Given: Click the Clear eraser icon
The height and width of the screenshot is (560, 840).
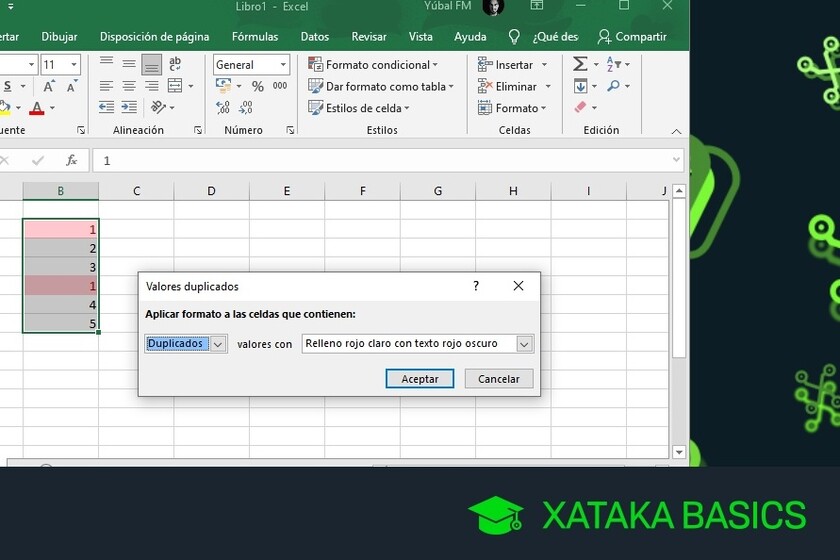Looking at the screenshot, I should point(580,107).
